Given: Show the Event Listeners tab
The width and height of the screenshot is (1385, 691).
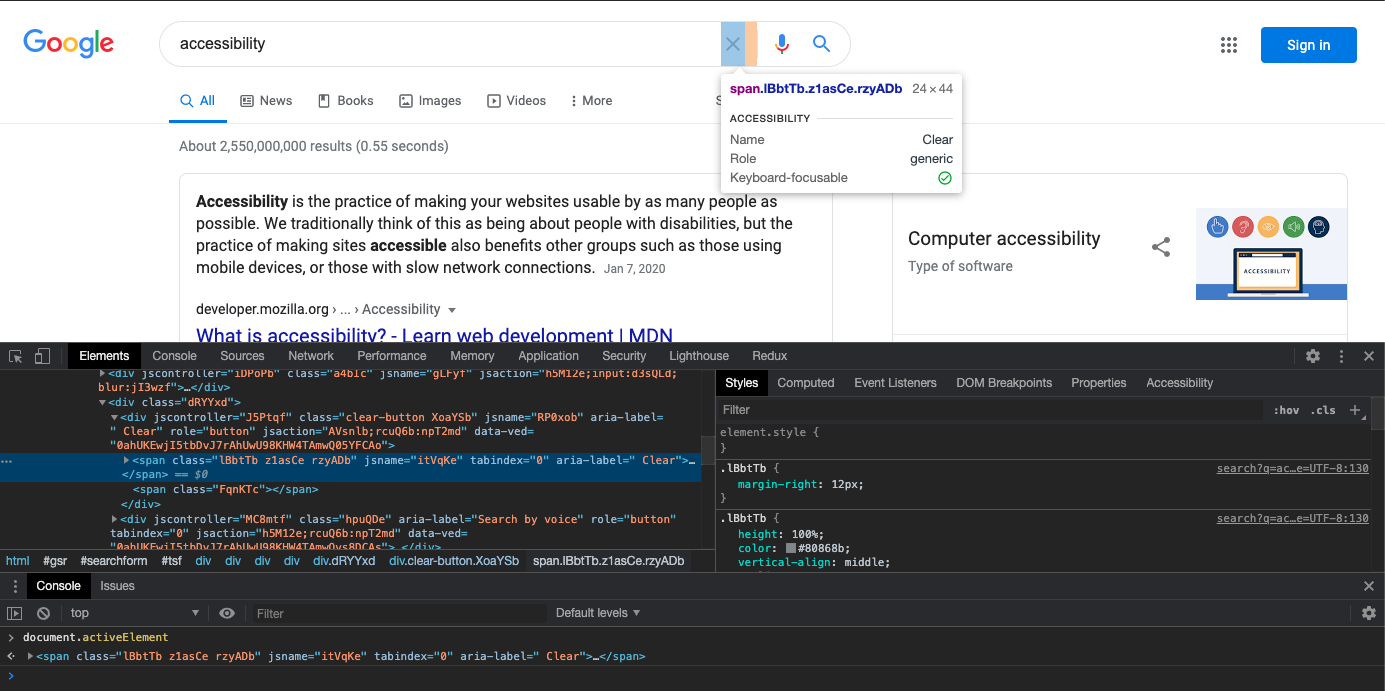Looking at the screenshot, I should click(x=895, y=383).
